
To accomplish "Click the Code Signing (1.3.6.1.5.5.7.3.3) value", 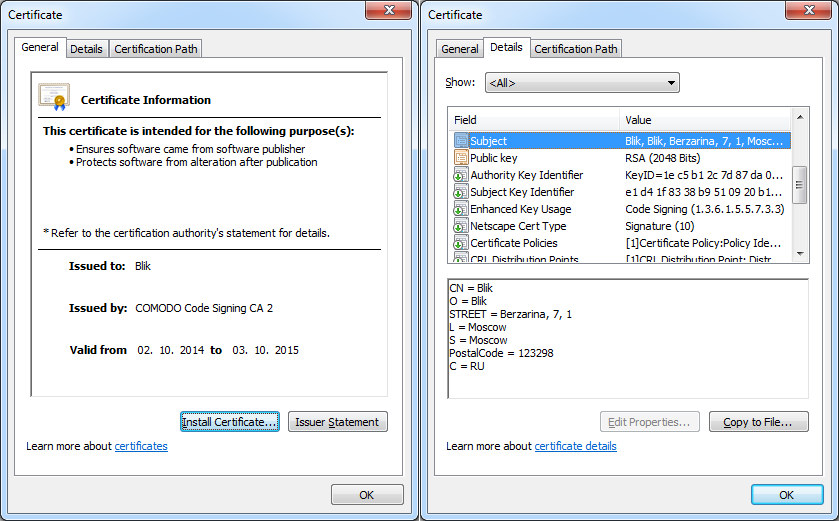I will (704, 209).
